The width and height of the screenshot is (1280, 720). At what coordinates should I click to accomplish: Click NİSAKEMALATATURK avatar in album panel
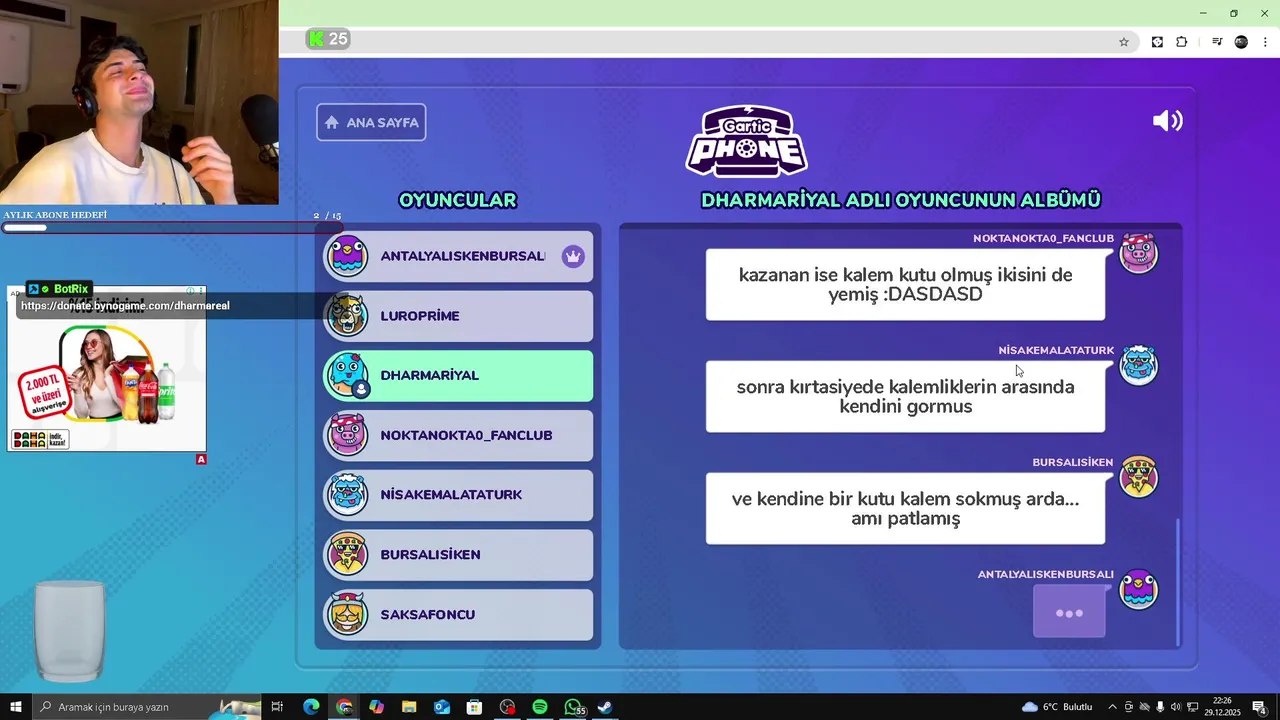[1138, 365]
